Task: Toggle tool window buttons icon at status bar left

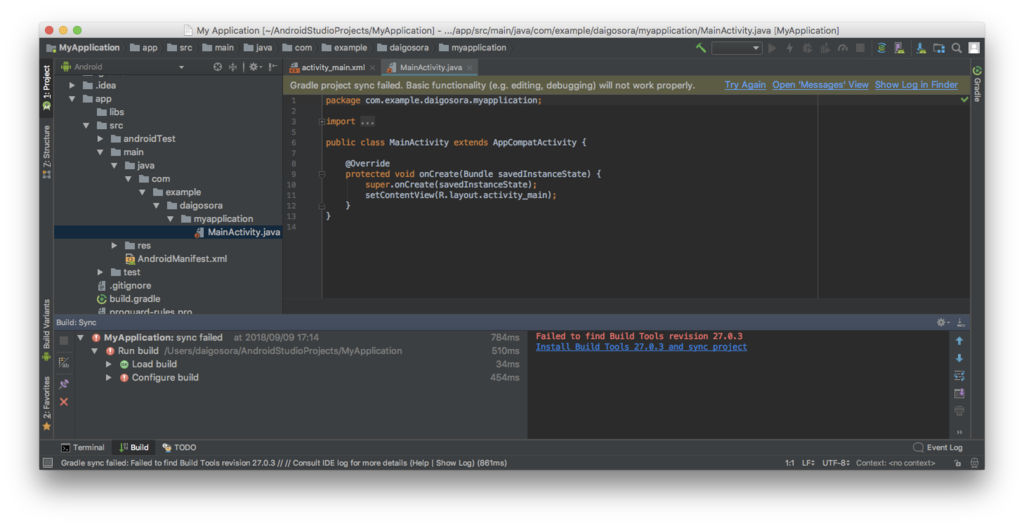Action: [x=48, y=463]
